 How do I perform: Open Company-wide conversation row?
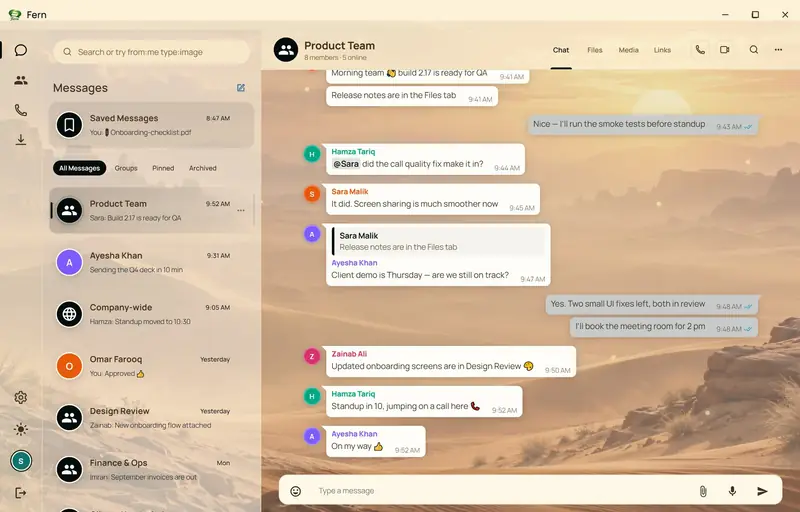click(152, 314)
